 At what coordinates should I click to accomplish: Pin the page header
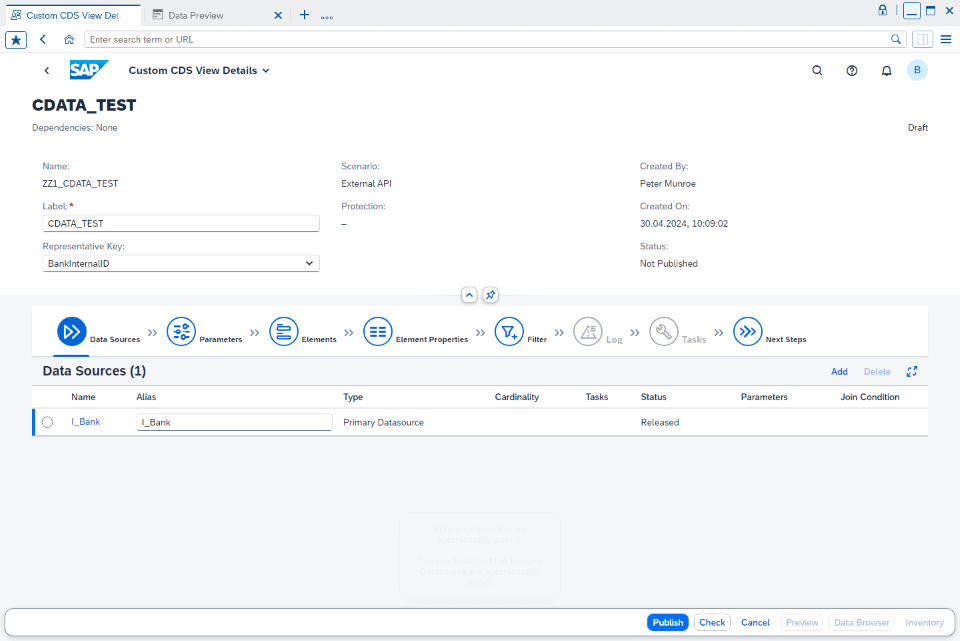coord(489,295)
